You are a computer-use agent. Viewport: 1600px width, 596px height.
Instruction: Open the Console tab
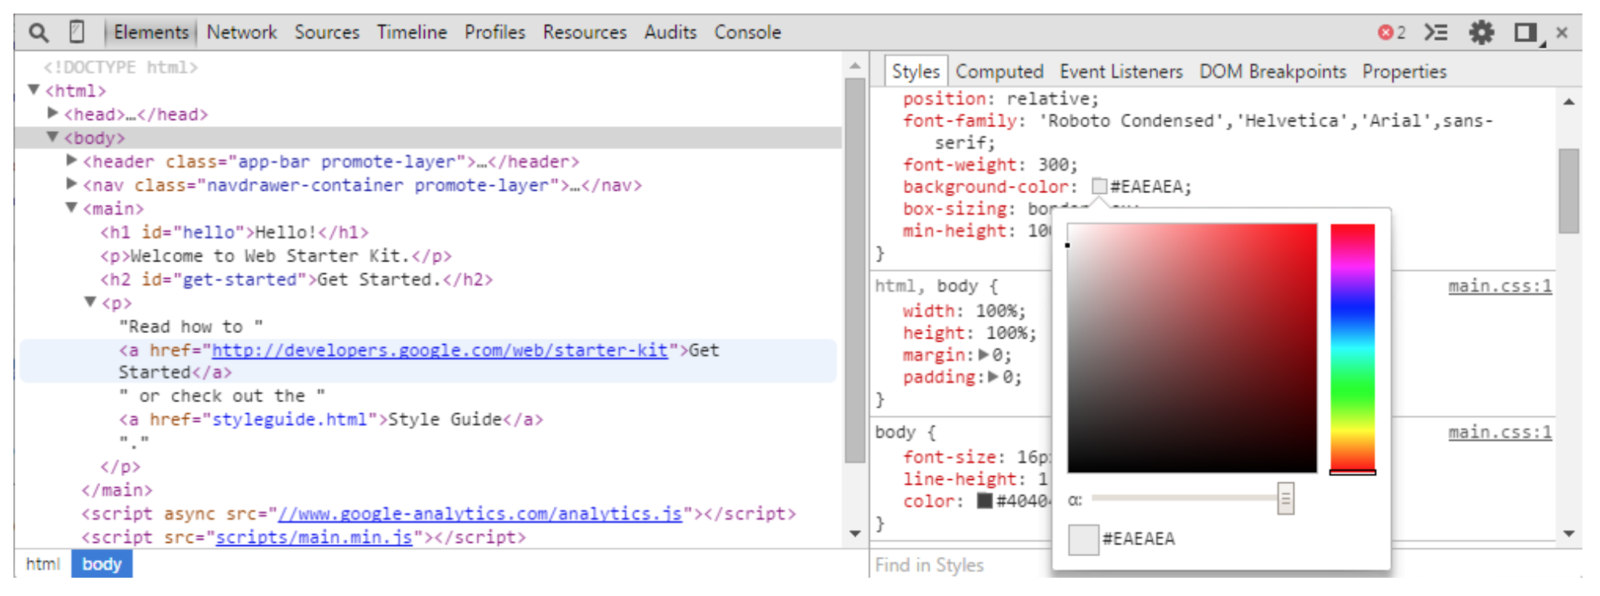tap(747, 32)
